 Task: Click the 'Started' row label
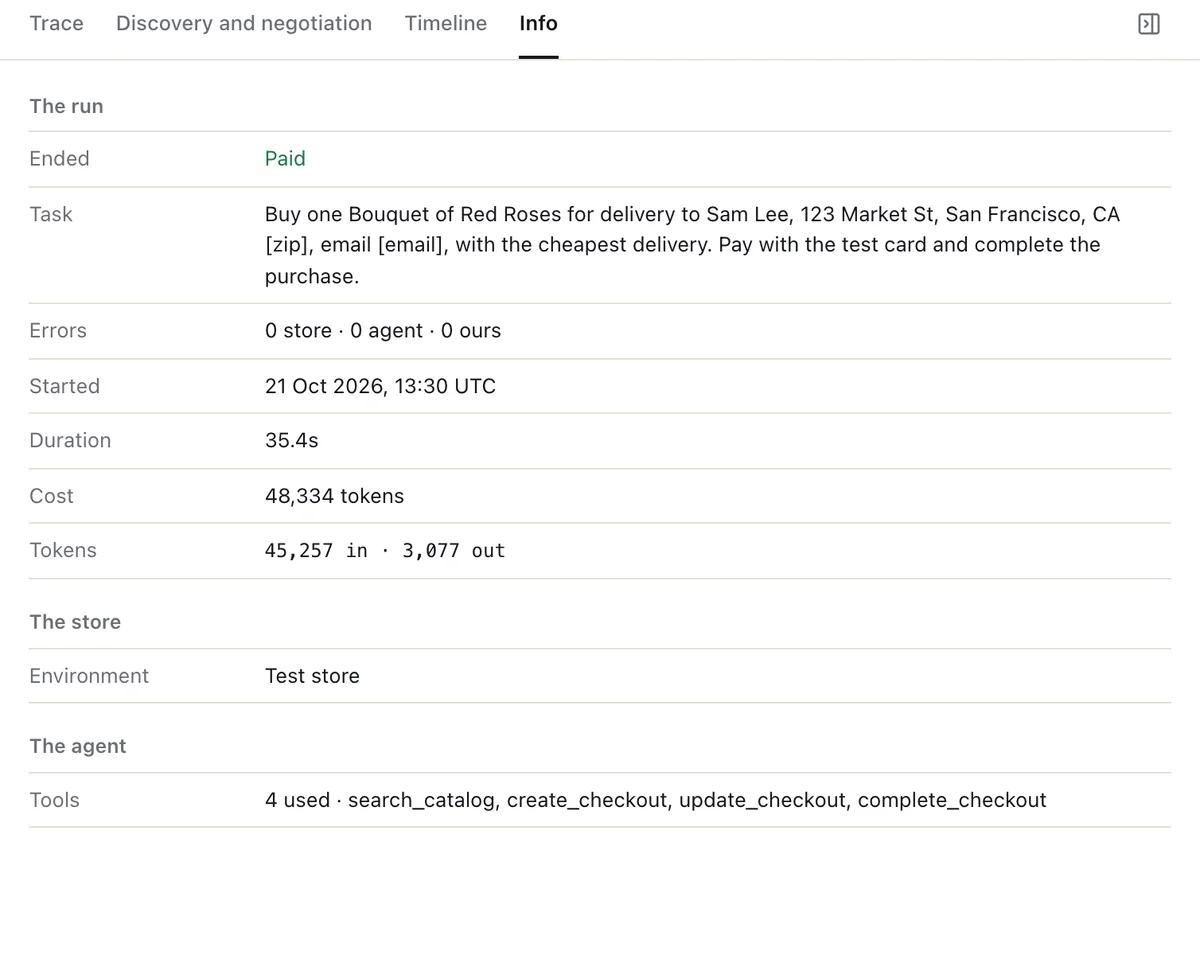point(65,386)
